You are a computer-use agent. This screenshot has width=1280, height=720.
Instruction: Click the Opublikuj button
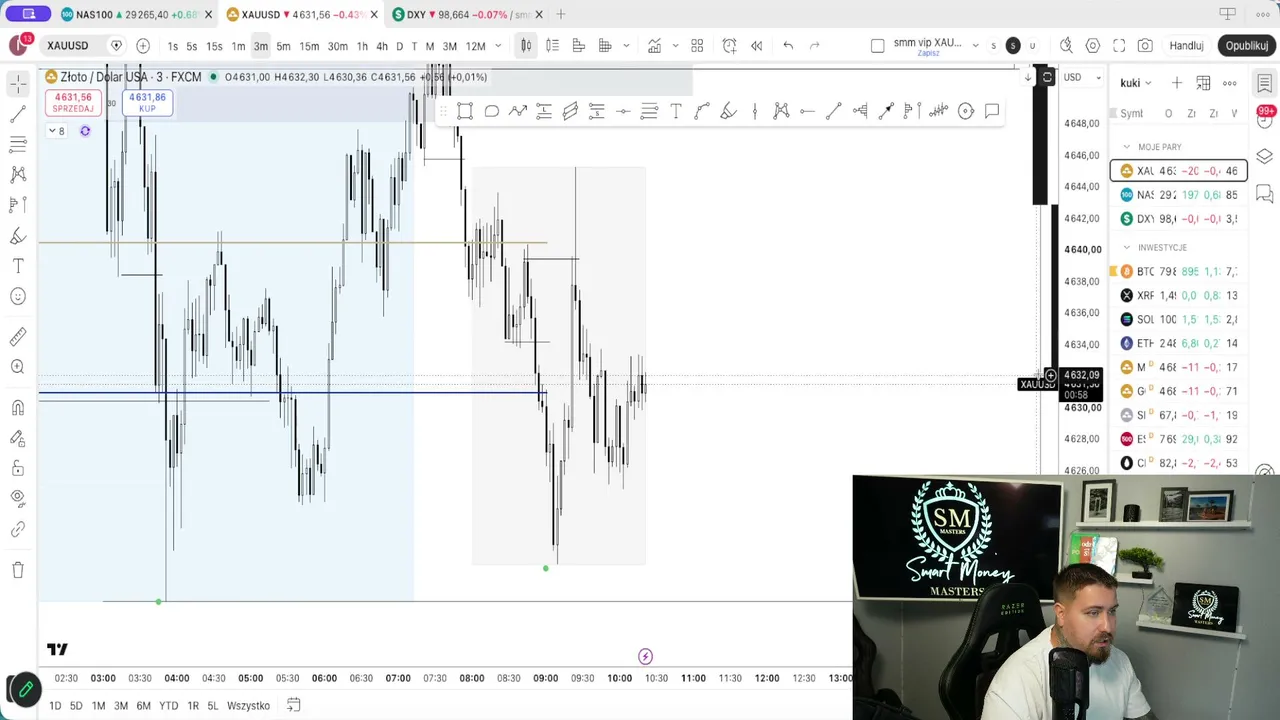1247,46
